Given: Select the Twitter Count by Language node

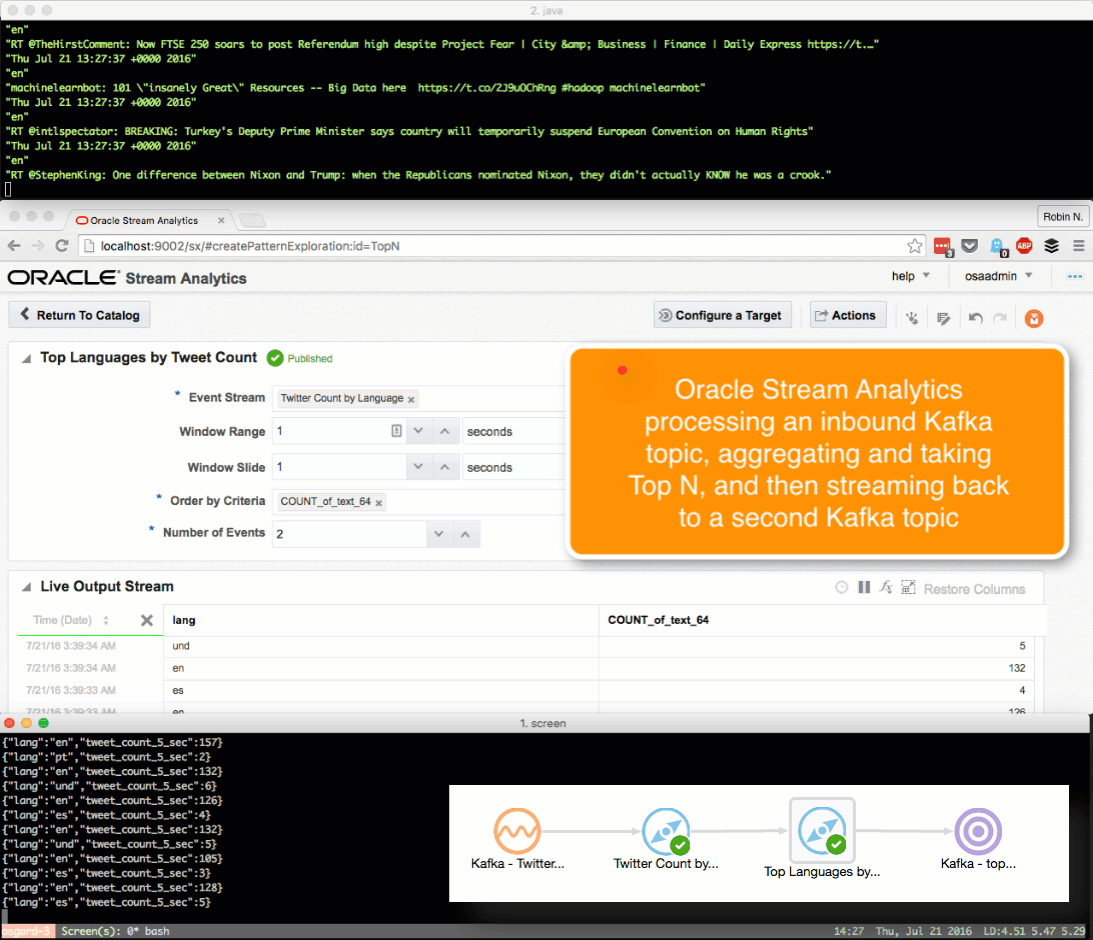Looking at the screenshot, I should 665,832.
